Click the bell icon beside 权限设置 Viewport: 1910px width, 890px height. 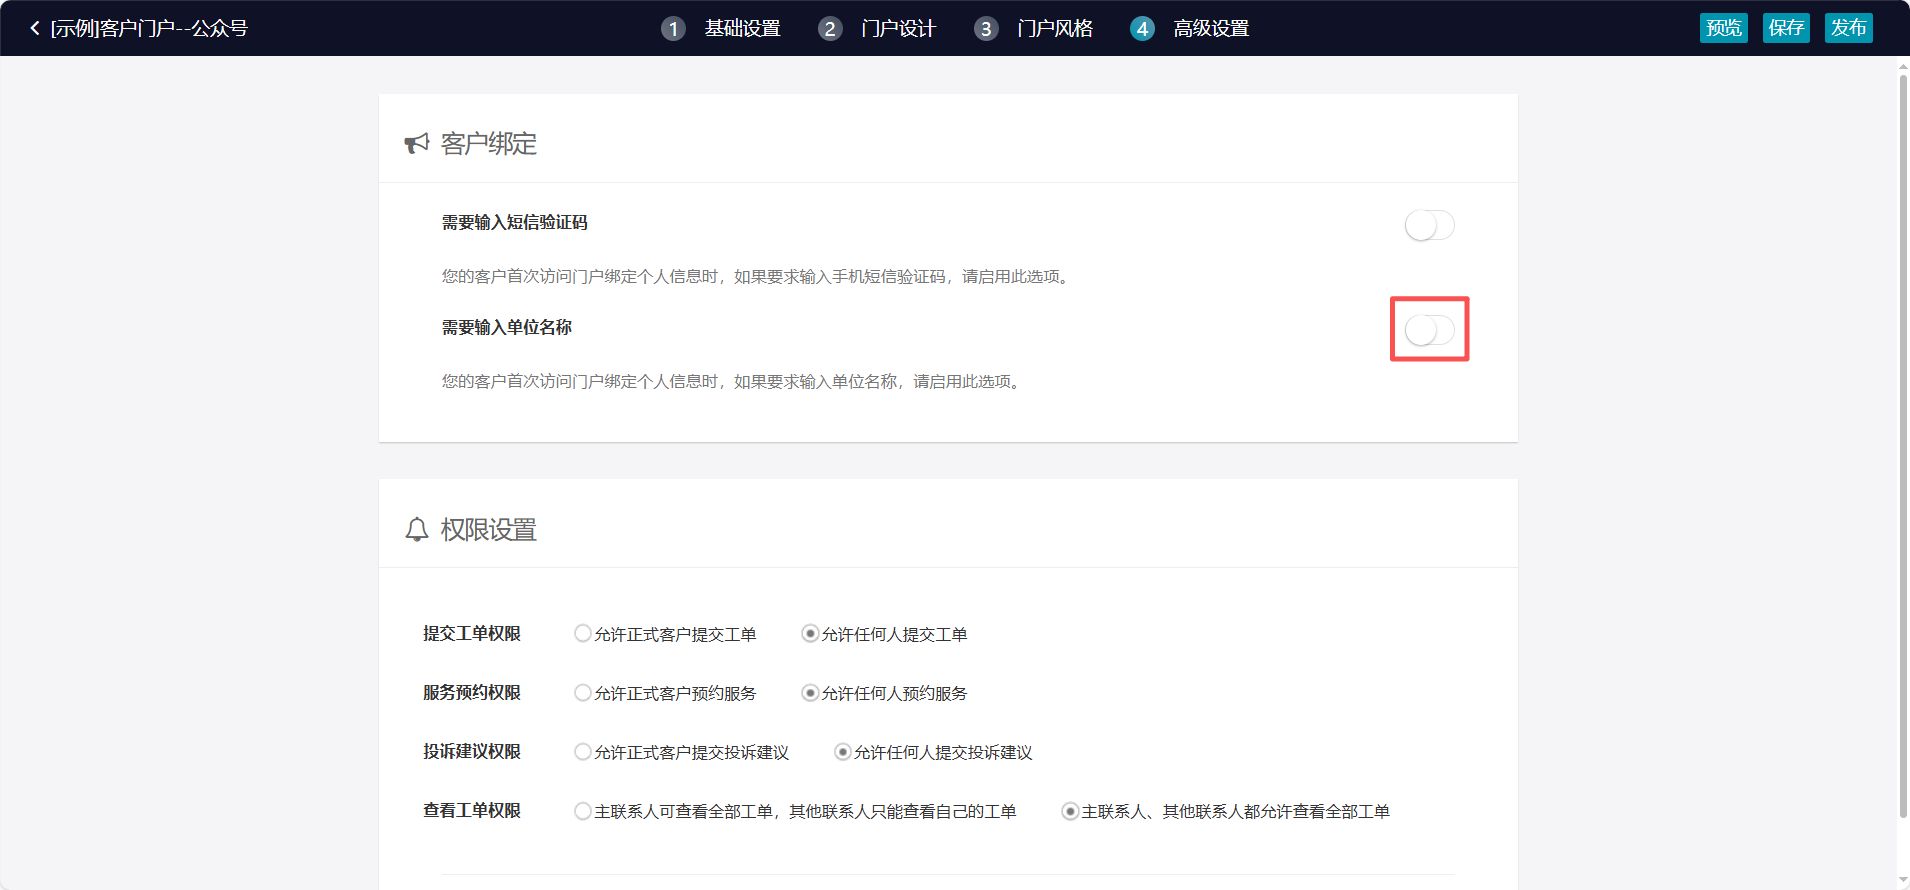click(x=417, y=529)
